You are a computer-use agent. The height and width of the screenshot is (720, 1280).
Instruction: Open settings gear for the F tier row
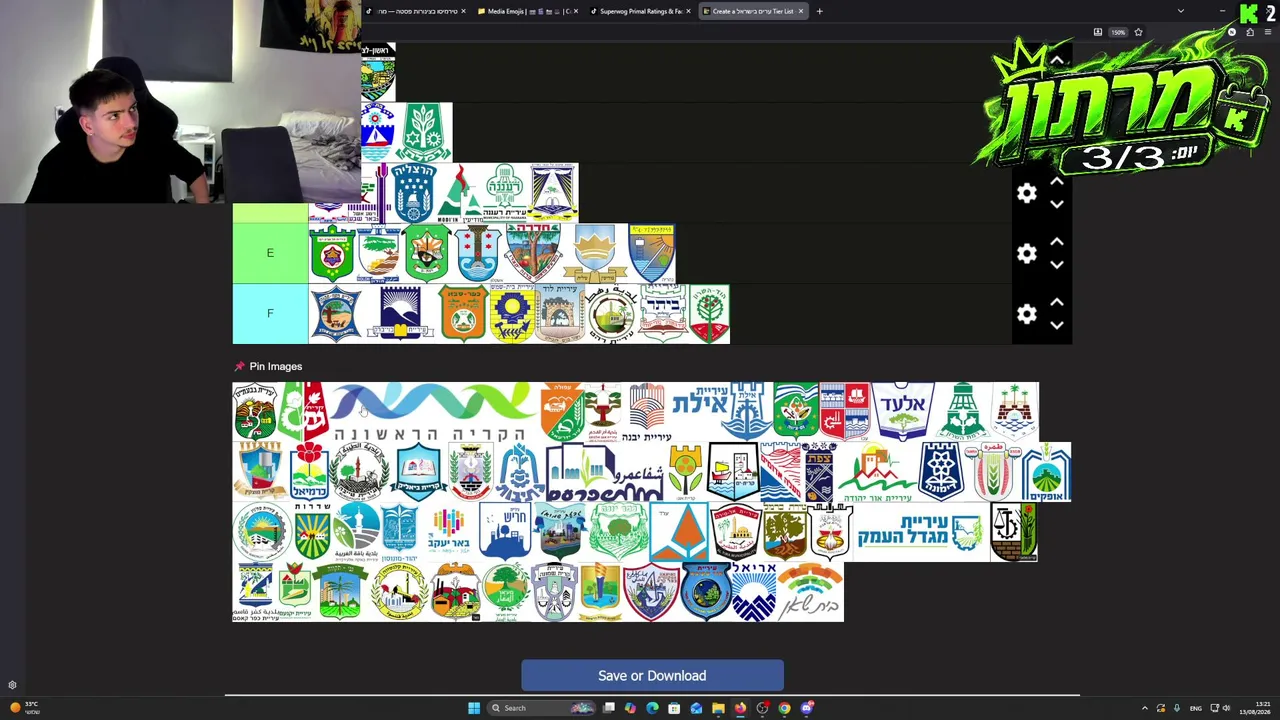coord(1027,314)
